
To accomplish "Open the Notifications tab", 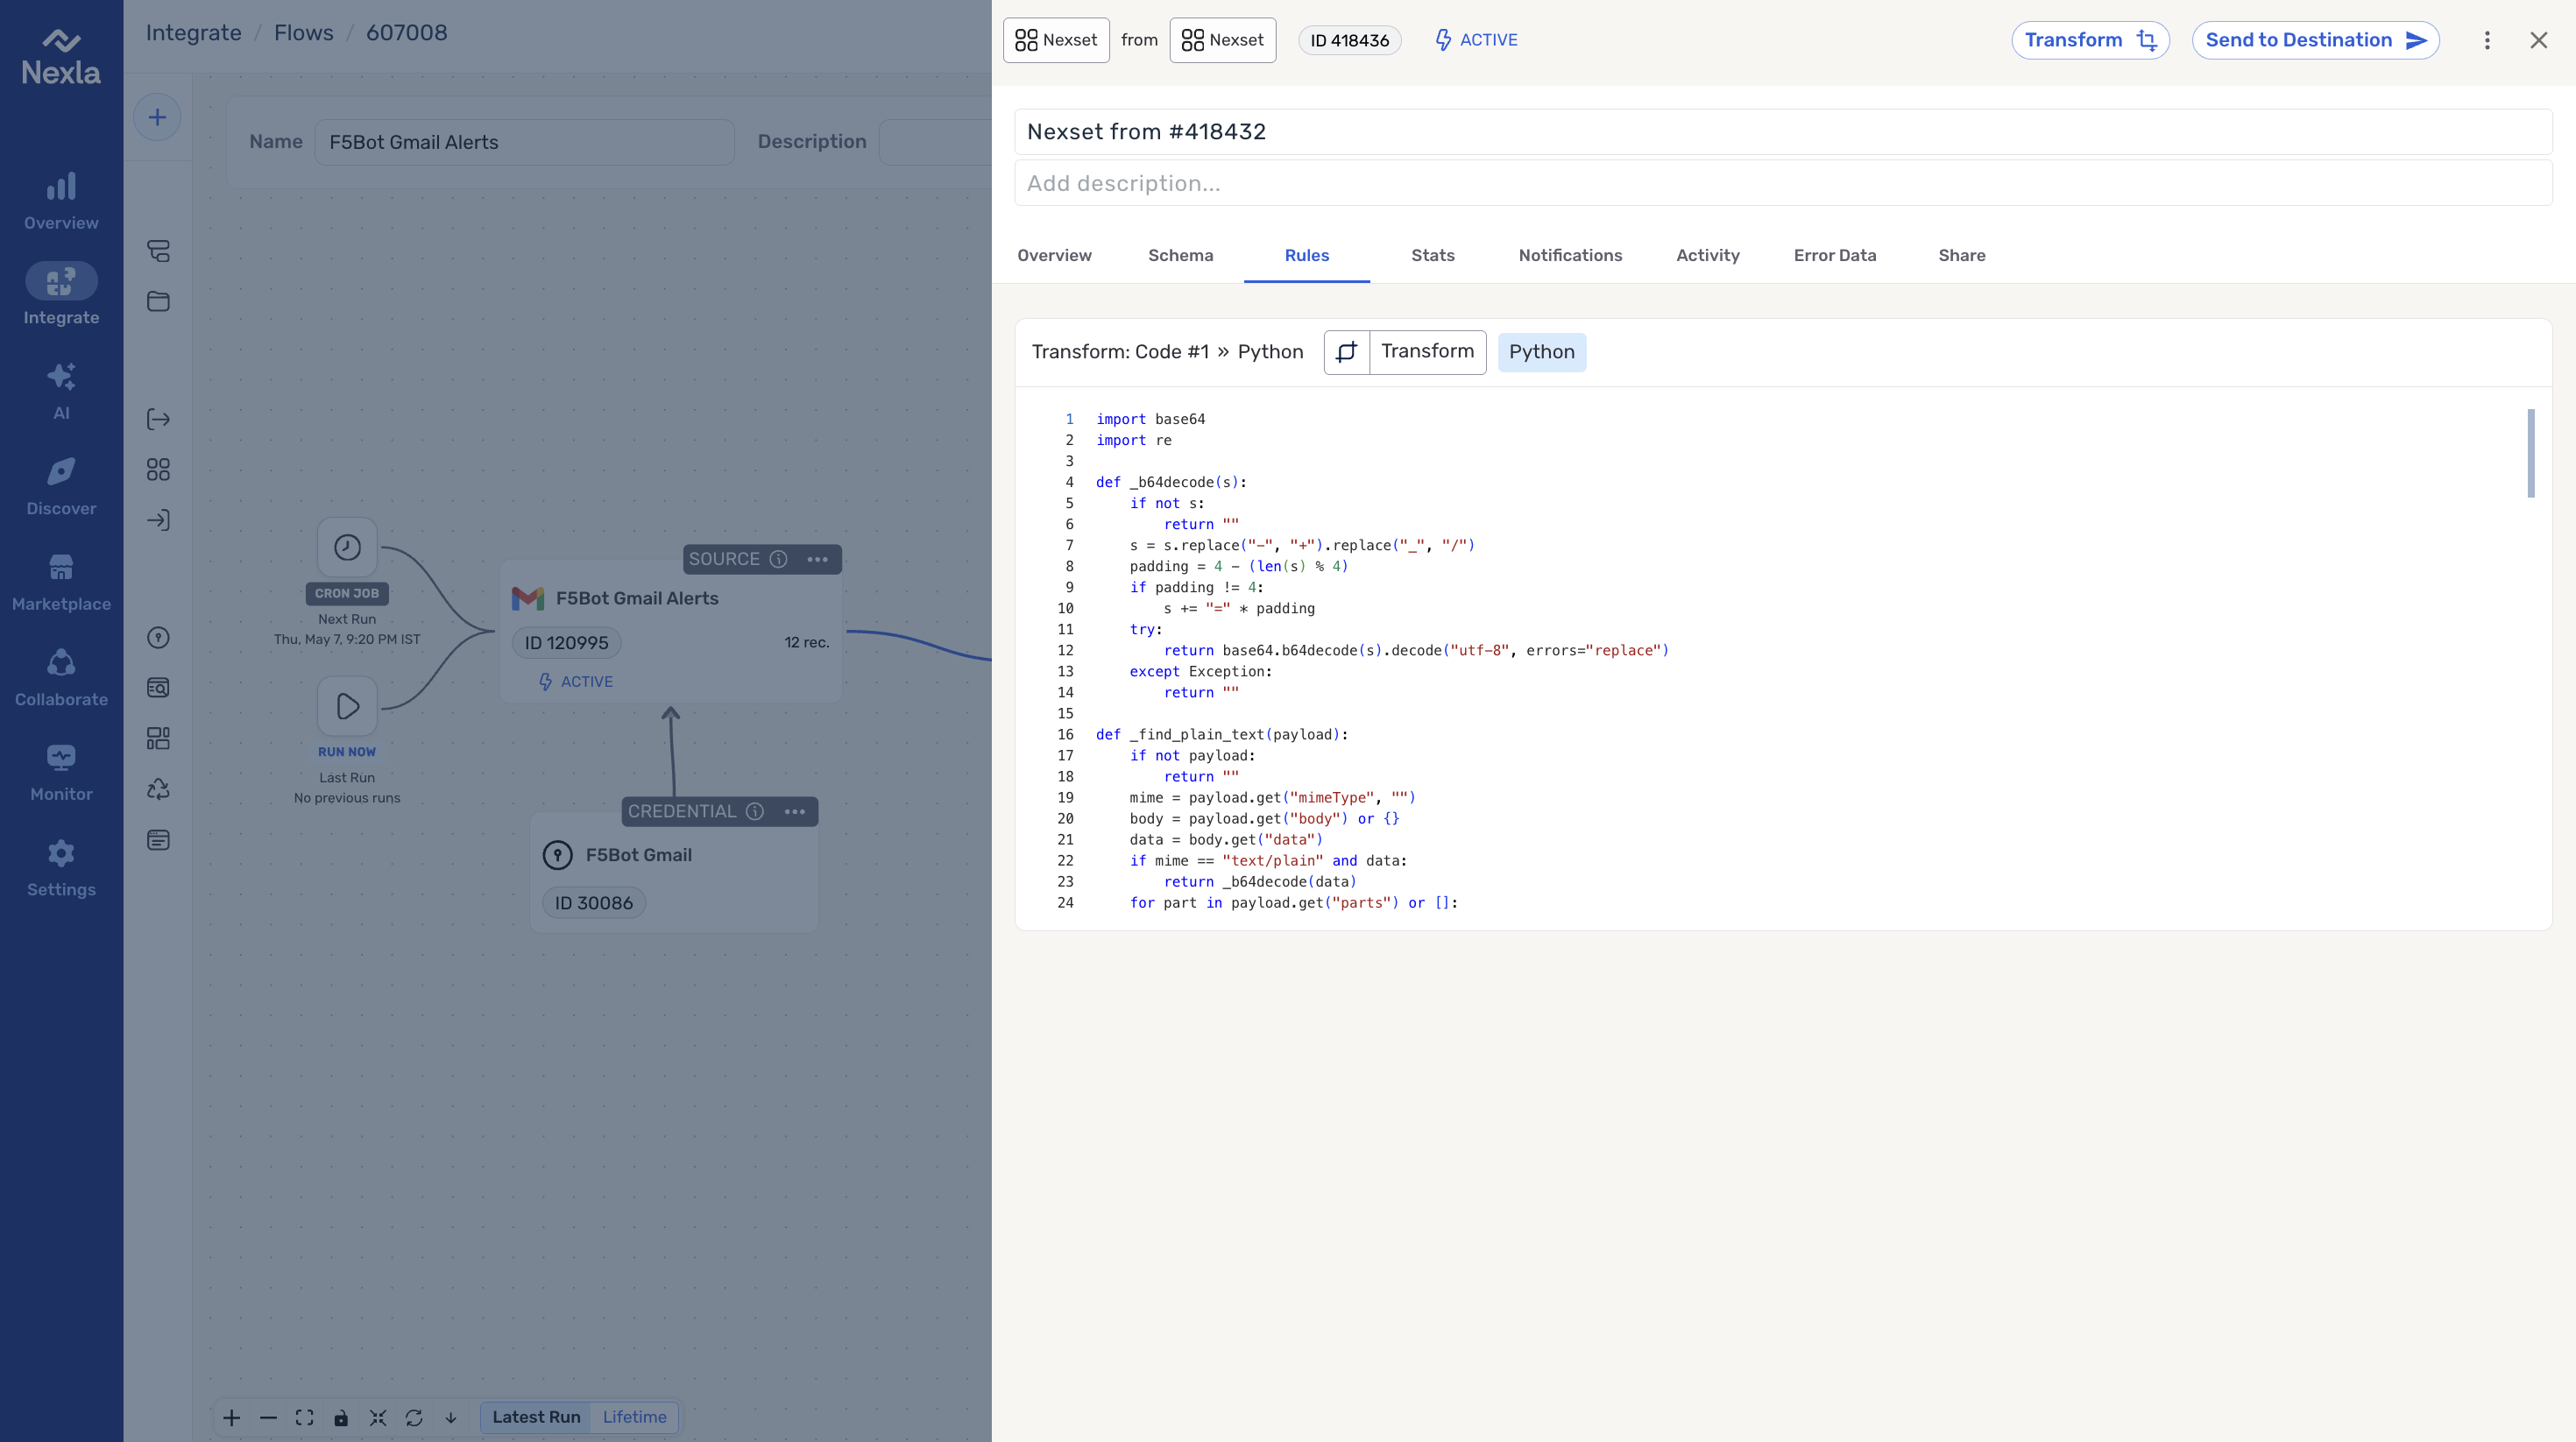I will (x=1570, y=255).
